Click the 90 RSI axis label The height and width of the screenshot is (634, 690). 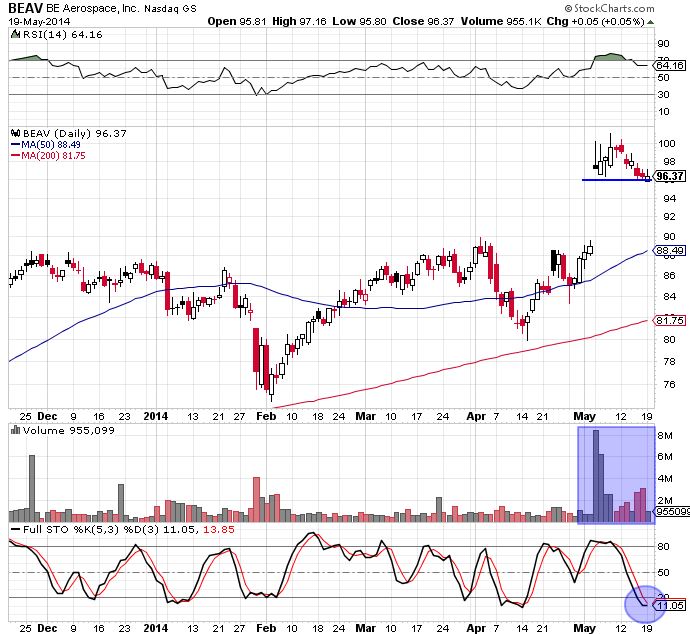click(x=663, y=44)
